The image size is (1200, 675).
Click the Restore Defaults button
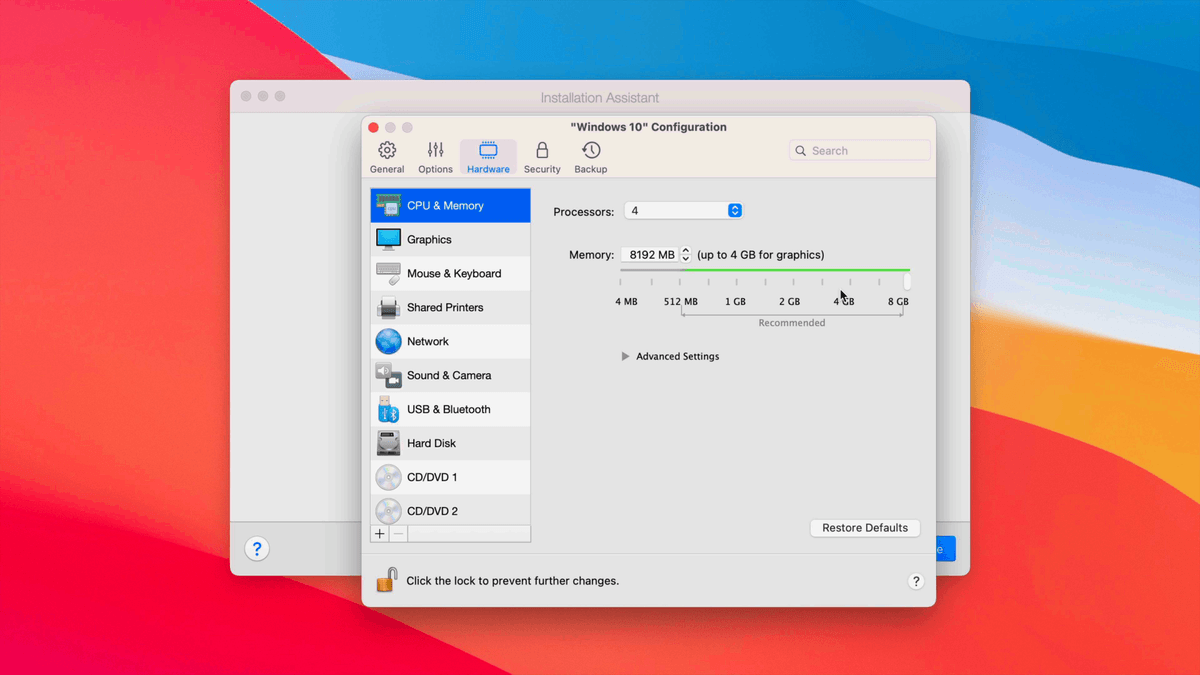(864, 527)
